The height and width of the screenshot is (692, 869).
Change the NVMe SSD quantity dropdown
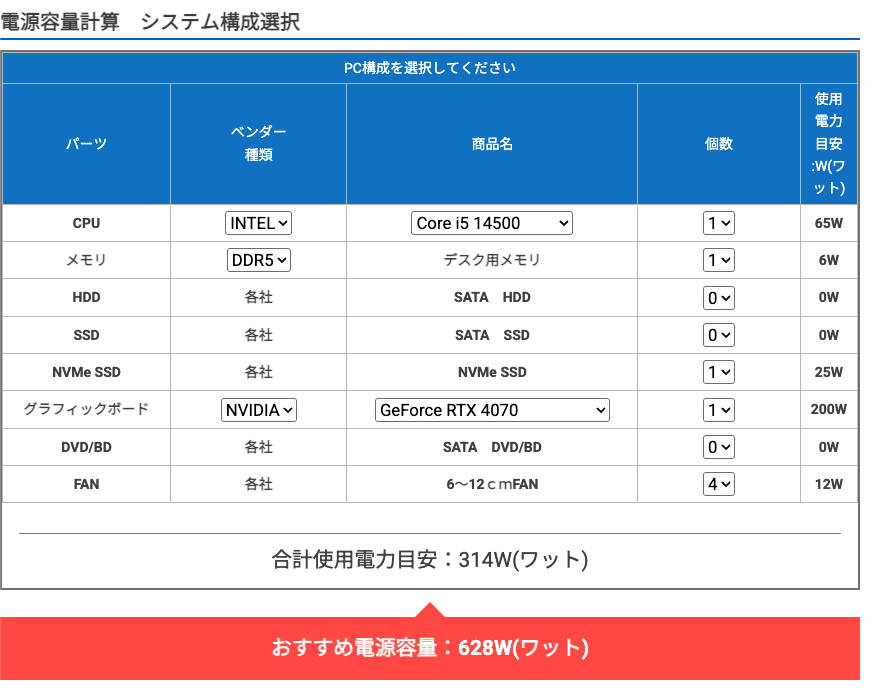tap(718, 372)
